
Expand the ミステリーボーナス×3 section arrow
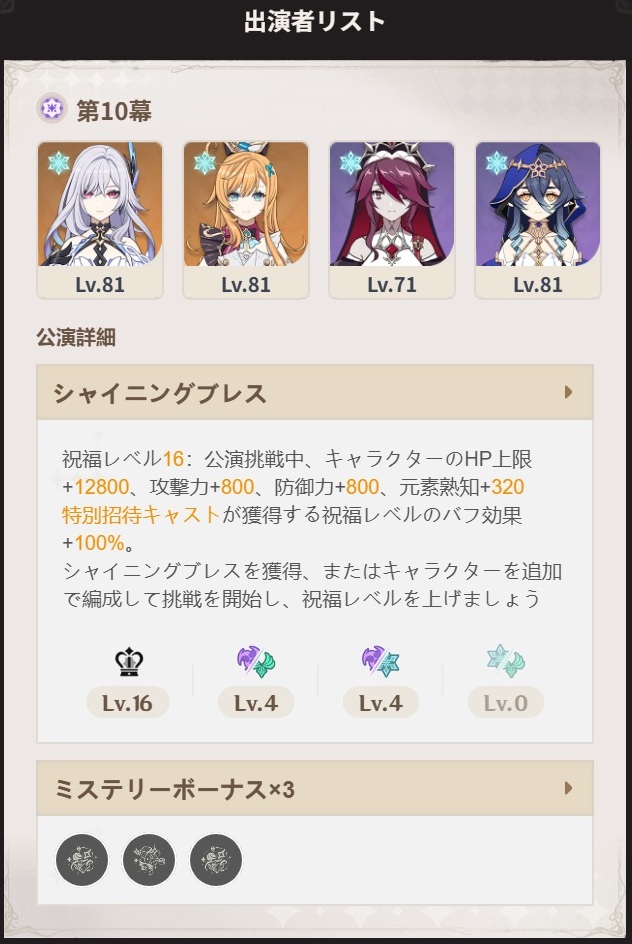coord(568,788)
